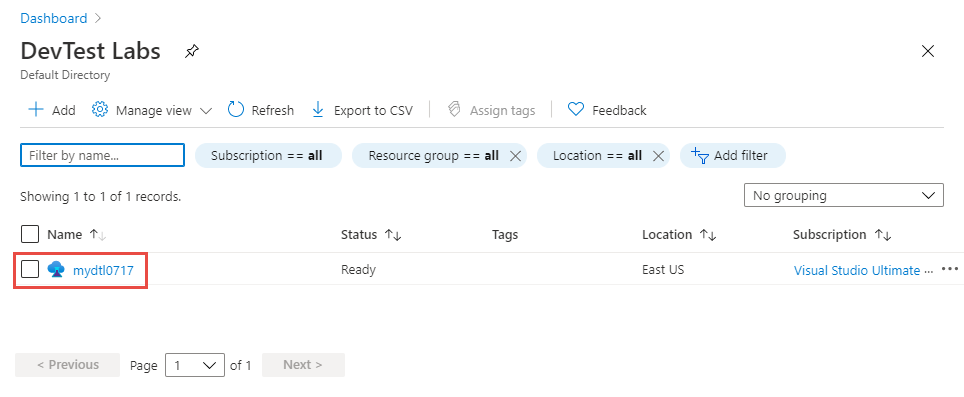Click the Add plus icon
The image size is (964, 397).
click(36, 110)
